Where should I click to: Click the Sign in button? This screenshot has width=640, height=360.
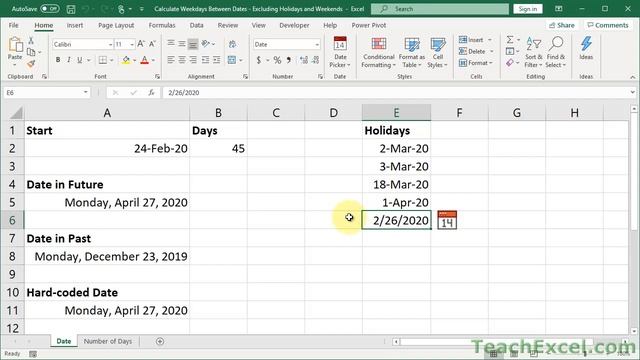pos(528,9)
